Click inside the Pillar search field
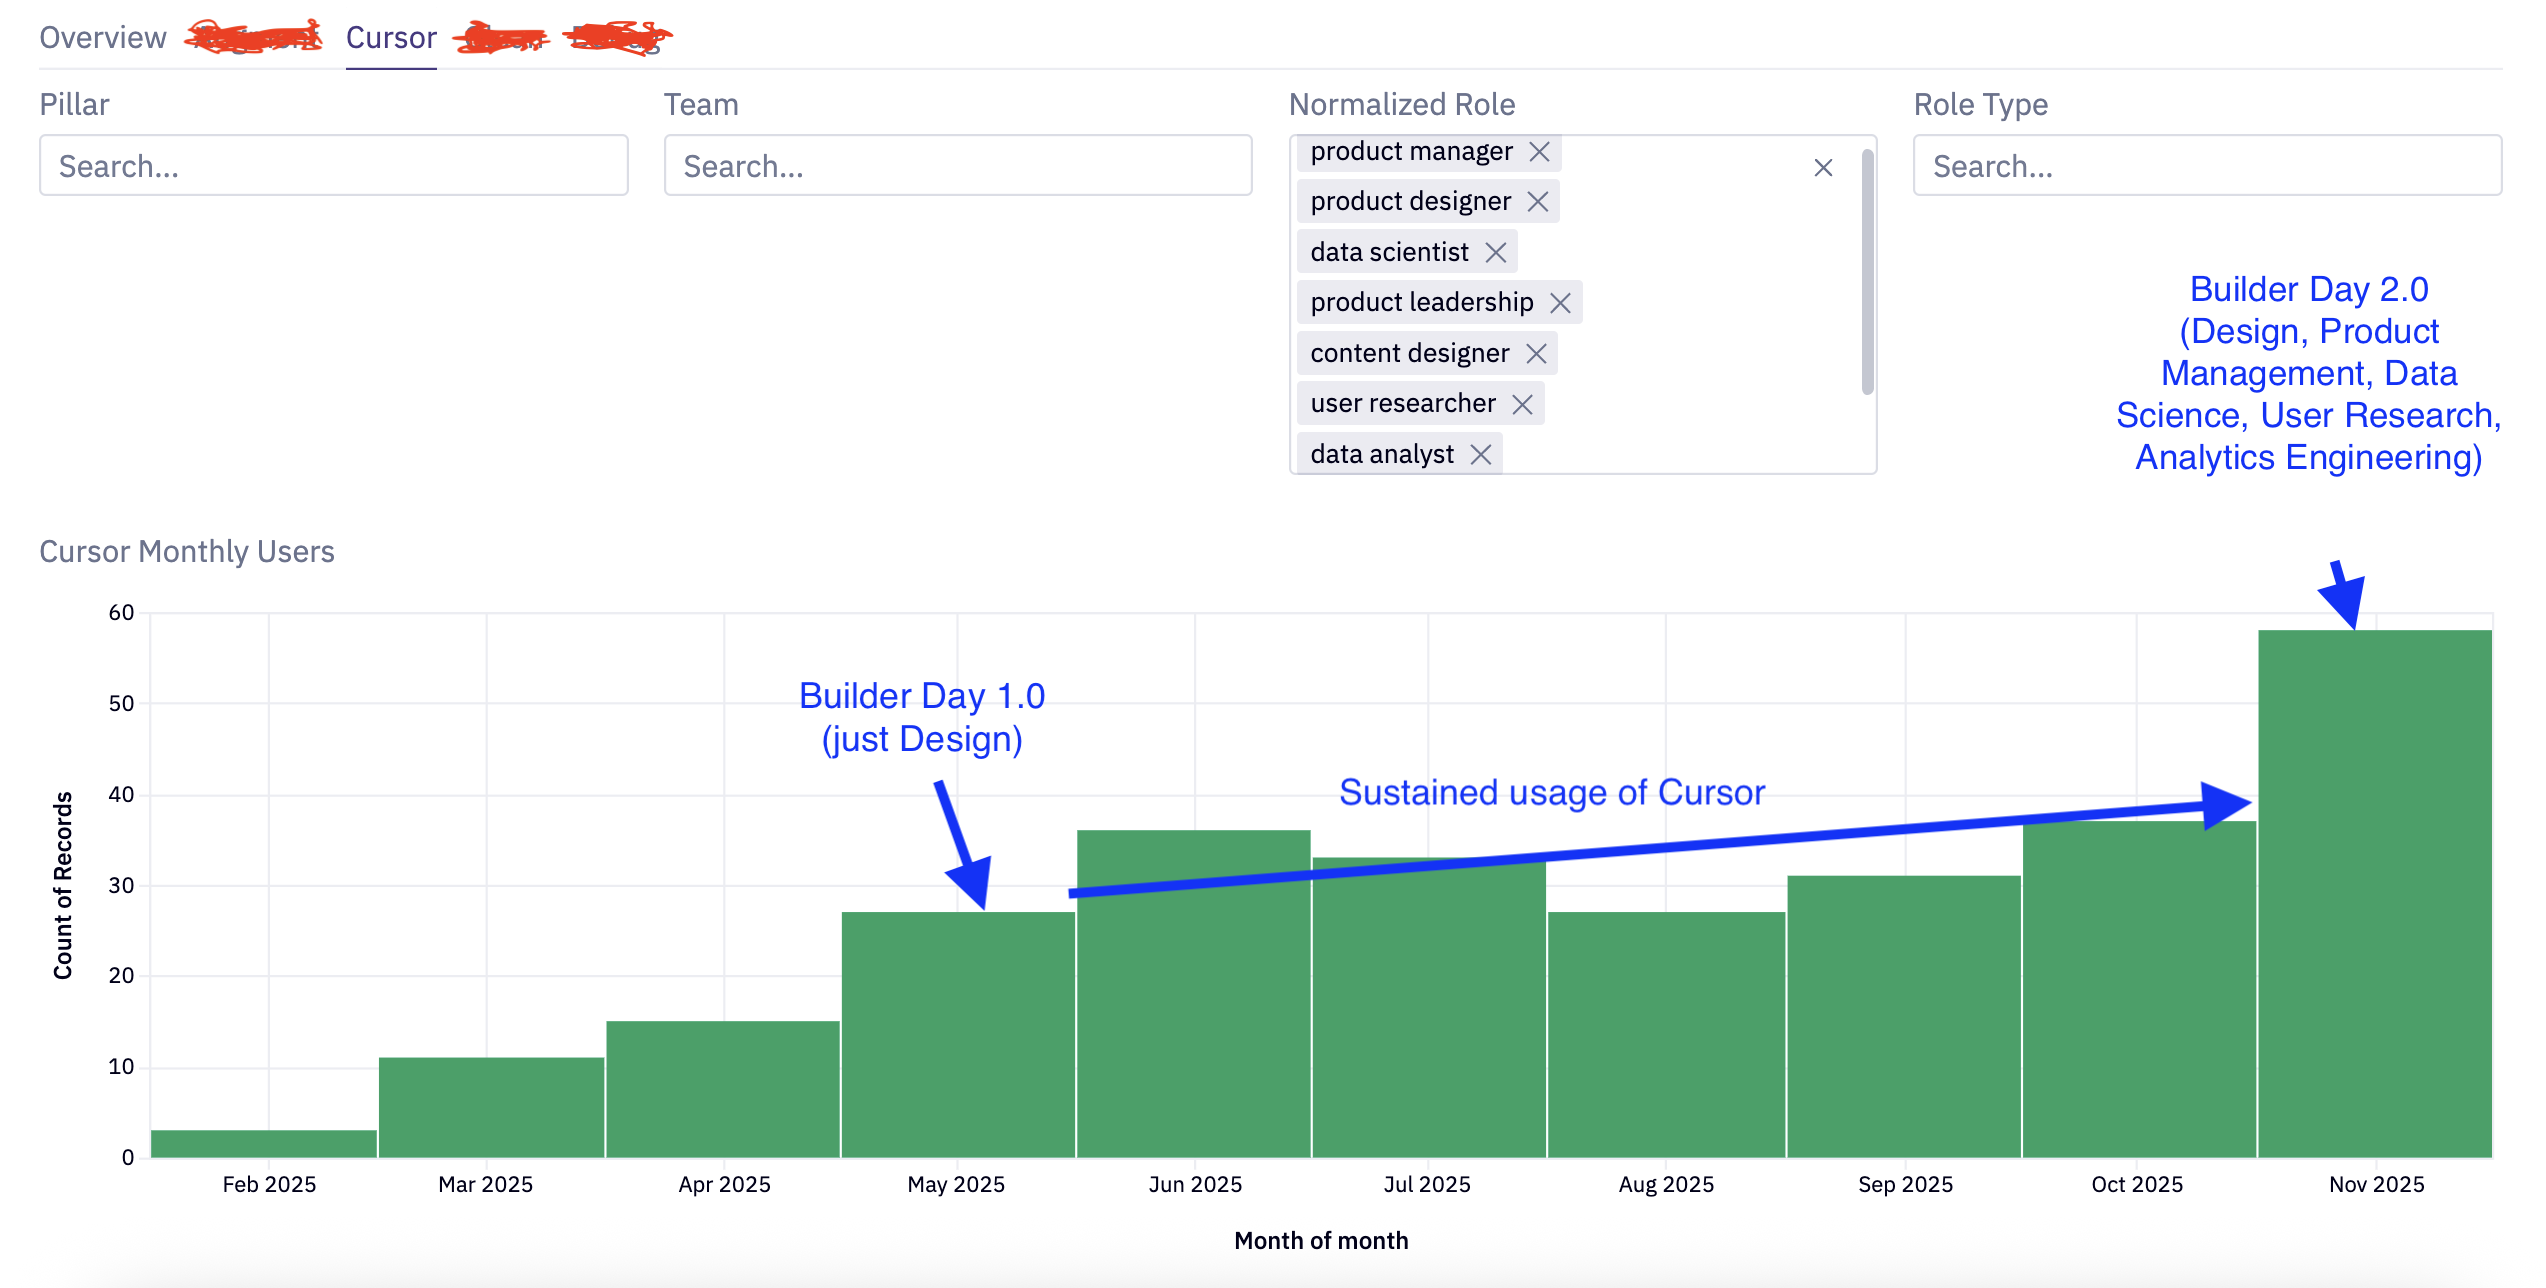This screenshot has height=1288, width=2546. [333, 165]
